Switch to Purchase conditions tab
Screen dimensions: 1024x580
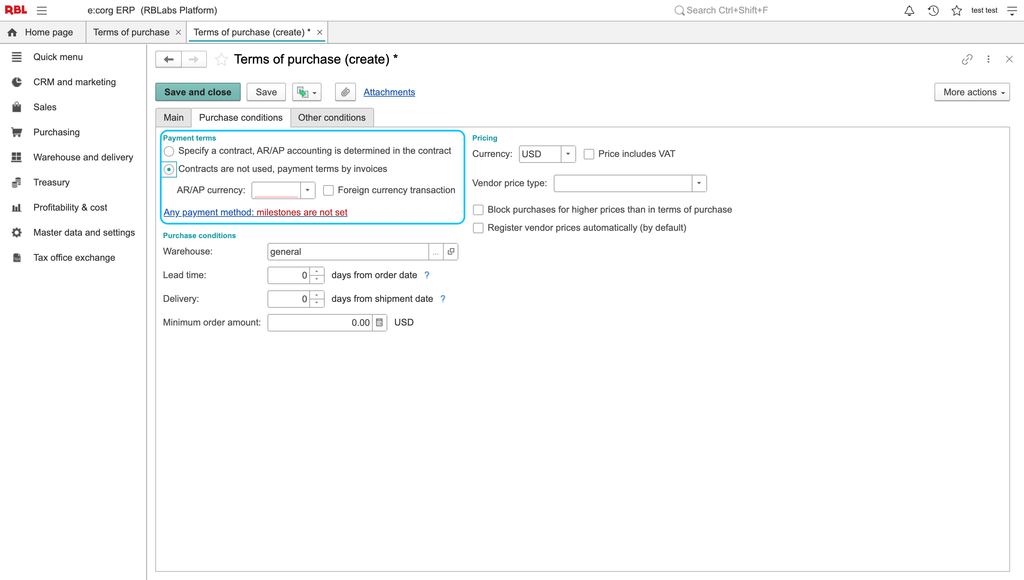[240, 118]
